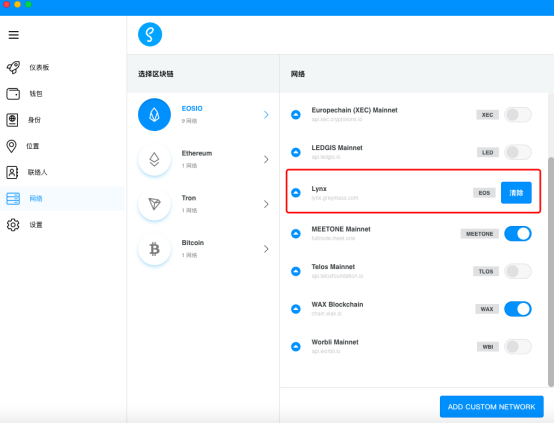Select the Telos Mainnet name
554x423 pixels.
pyautogui.click(x=333, y=267)
